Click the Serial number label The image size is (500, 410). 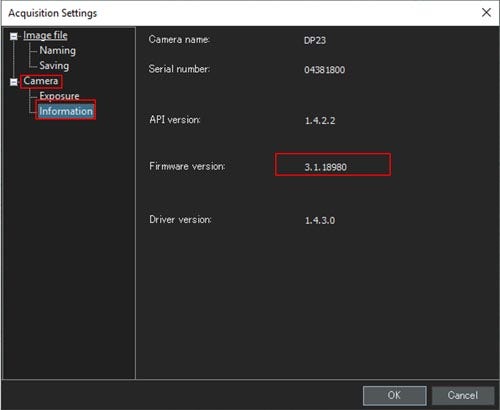point(179,69)
